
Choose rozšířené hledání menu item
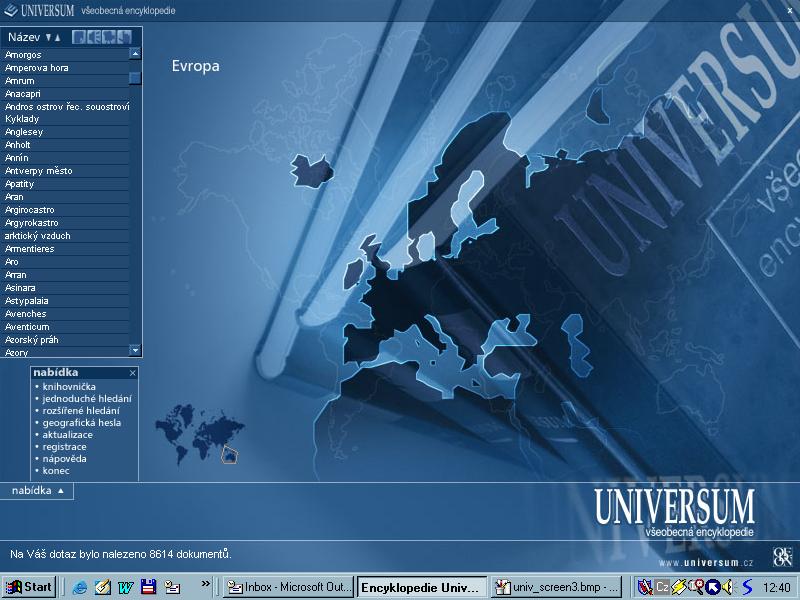point(81,411)
